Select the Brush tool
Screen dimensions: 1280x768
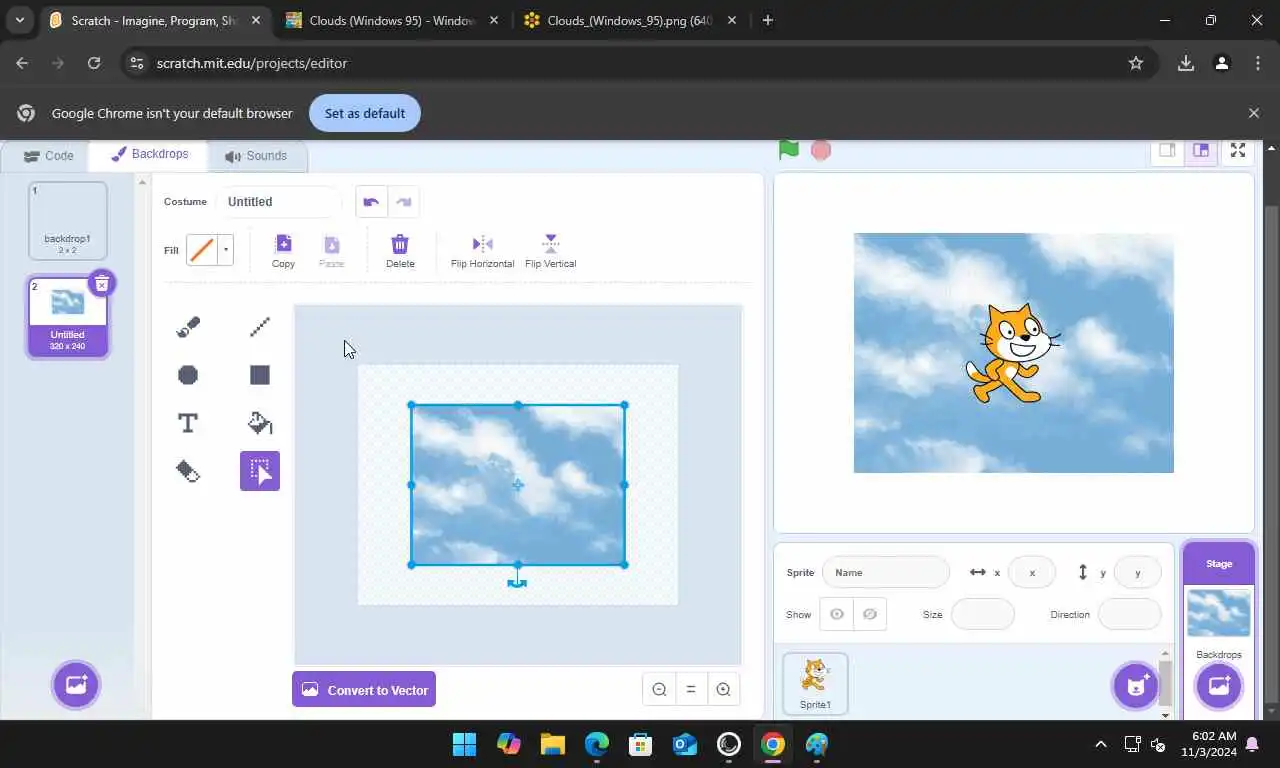188,326
